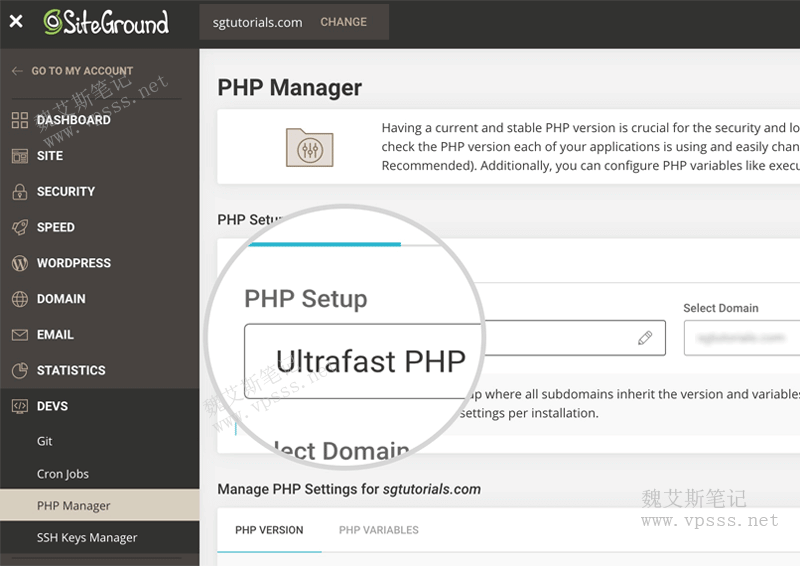Go to My Account link
Viewport: 800px width, 566px height.
pyautogui.click(x=82, y=71)
